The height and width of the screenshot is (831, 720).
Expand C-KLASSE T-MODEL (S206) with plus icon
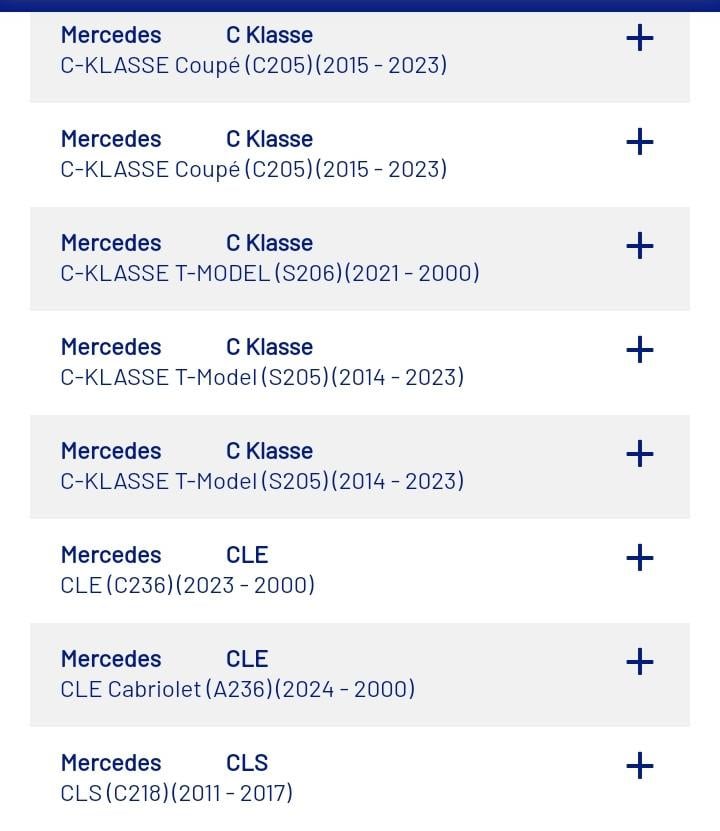coord(639,246)
